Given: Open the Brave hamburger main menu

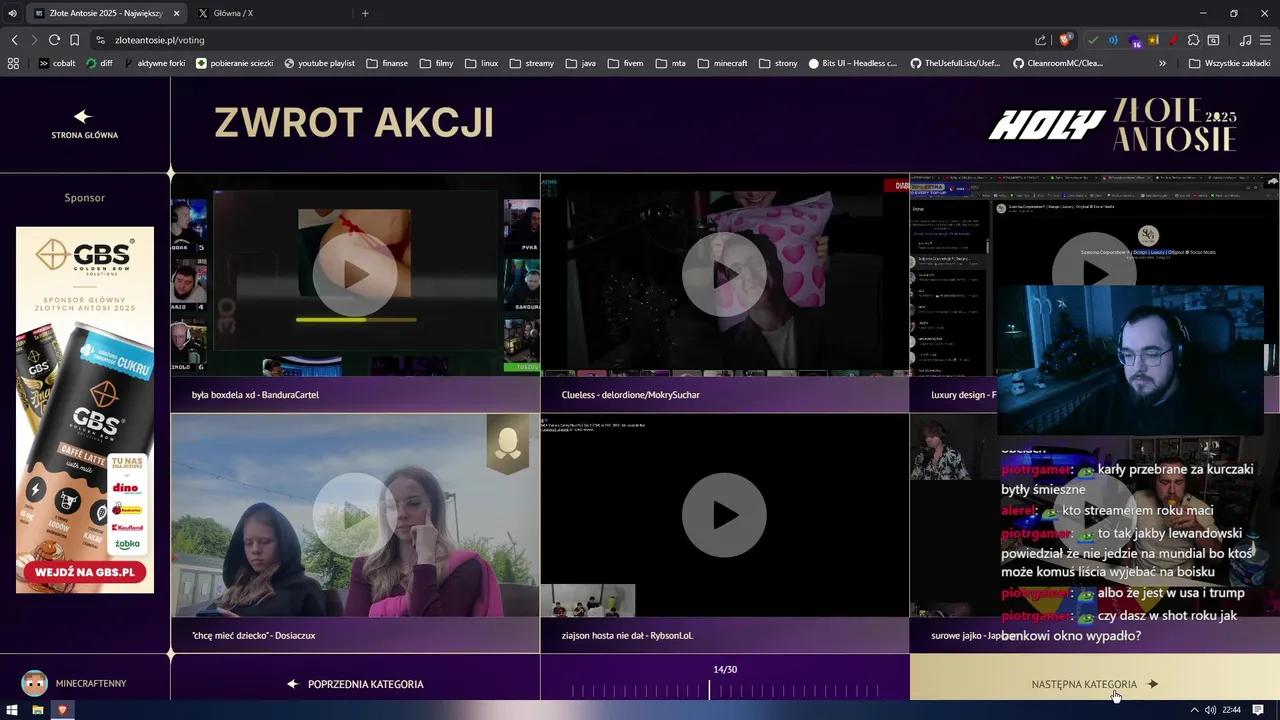Looking at the screenshot, I should coord(1265,40).
